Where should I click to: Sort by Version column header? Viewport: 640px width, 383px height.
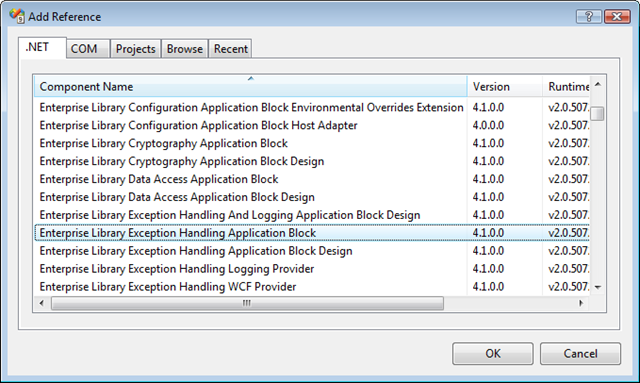pos(505,86)
